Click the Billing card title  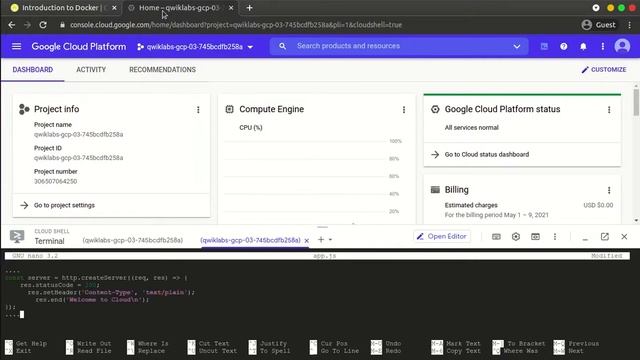coord(456,190)
